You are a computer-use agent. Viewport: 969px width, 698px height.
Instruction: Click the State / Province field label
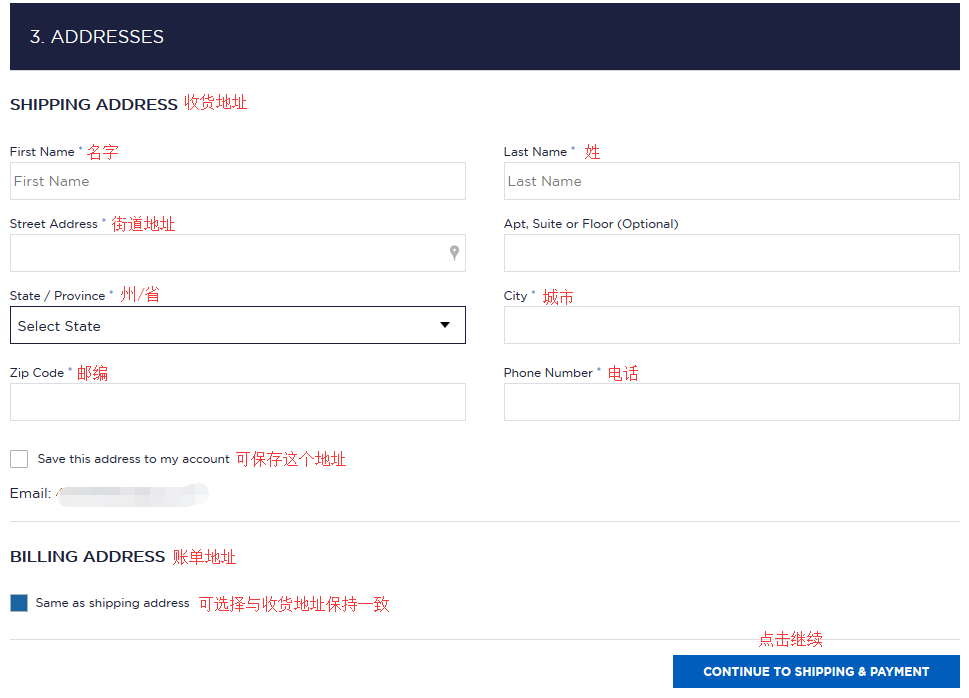coord(57,296)
